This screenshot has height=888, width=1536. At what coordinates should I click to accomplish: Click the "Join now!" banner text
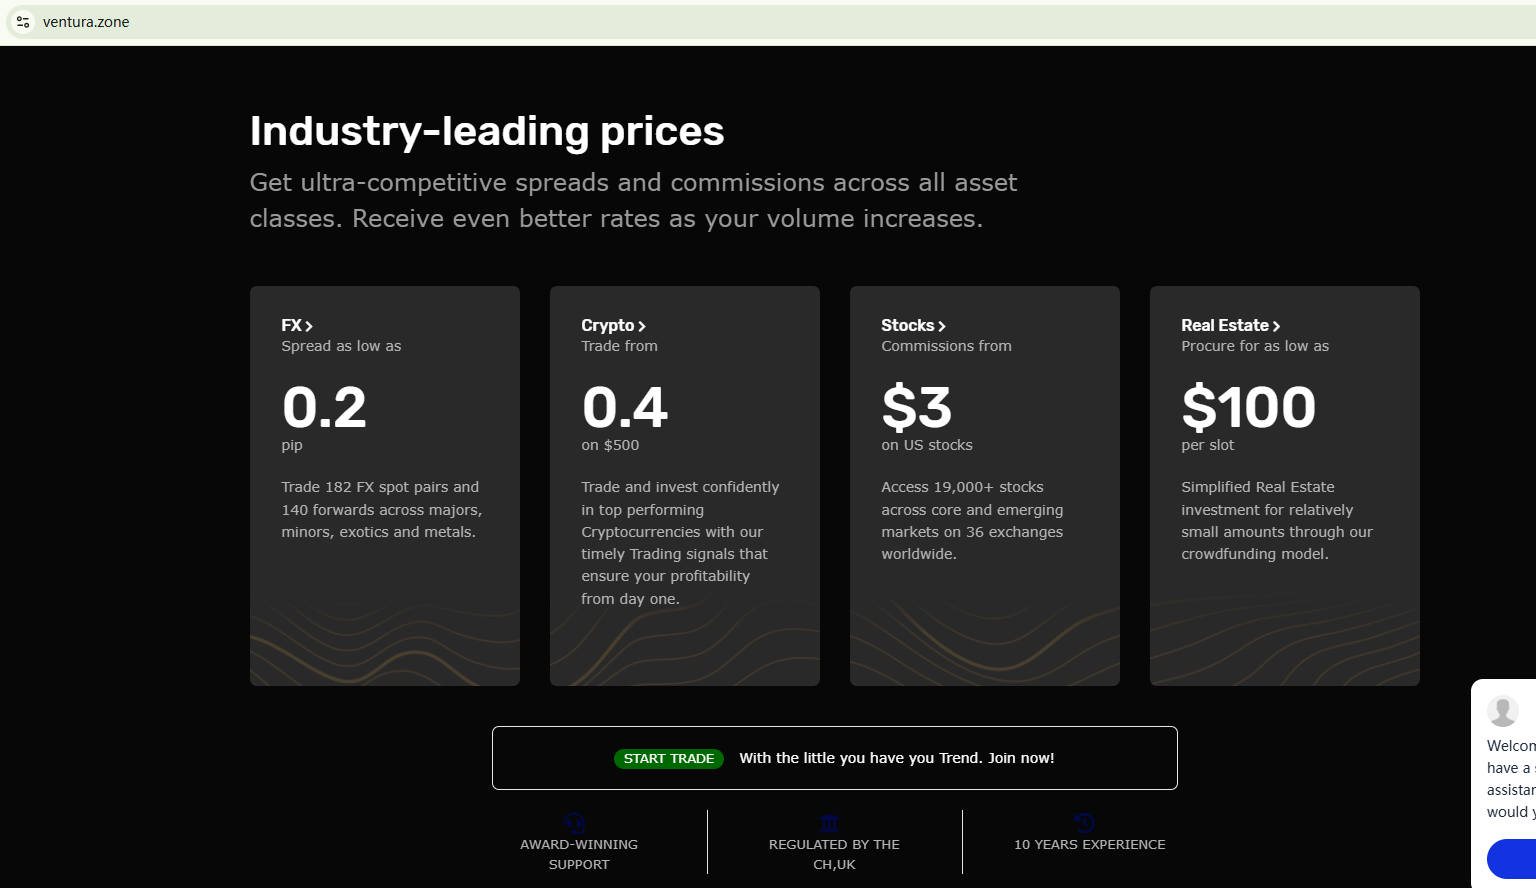coord(1021,758)
